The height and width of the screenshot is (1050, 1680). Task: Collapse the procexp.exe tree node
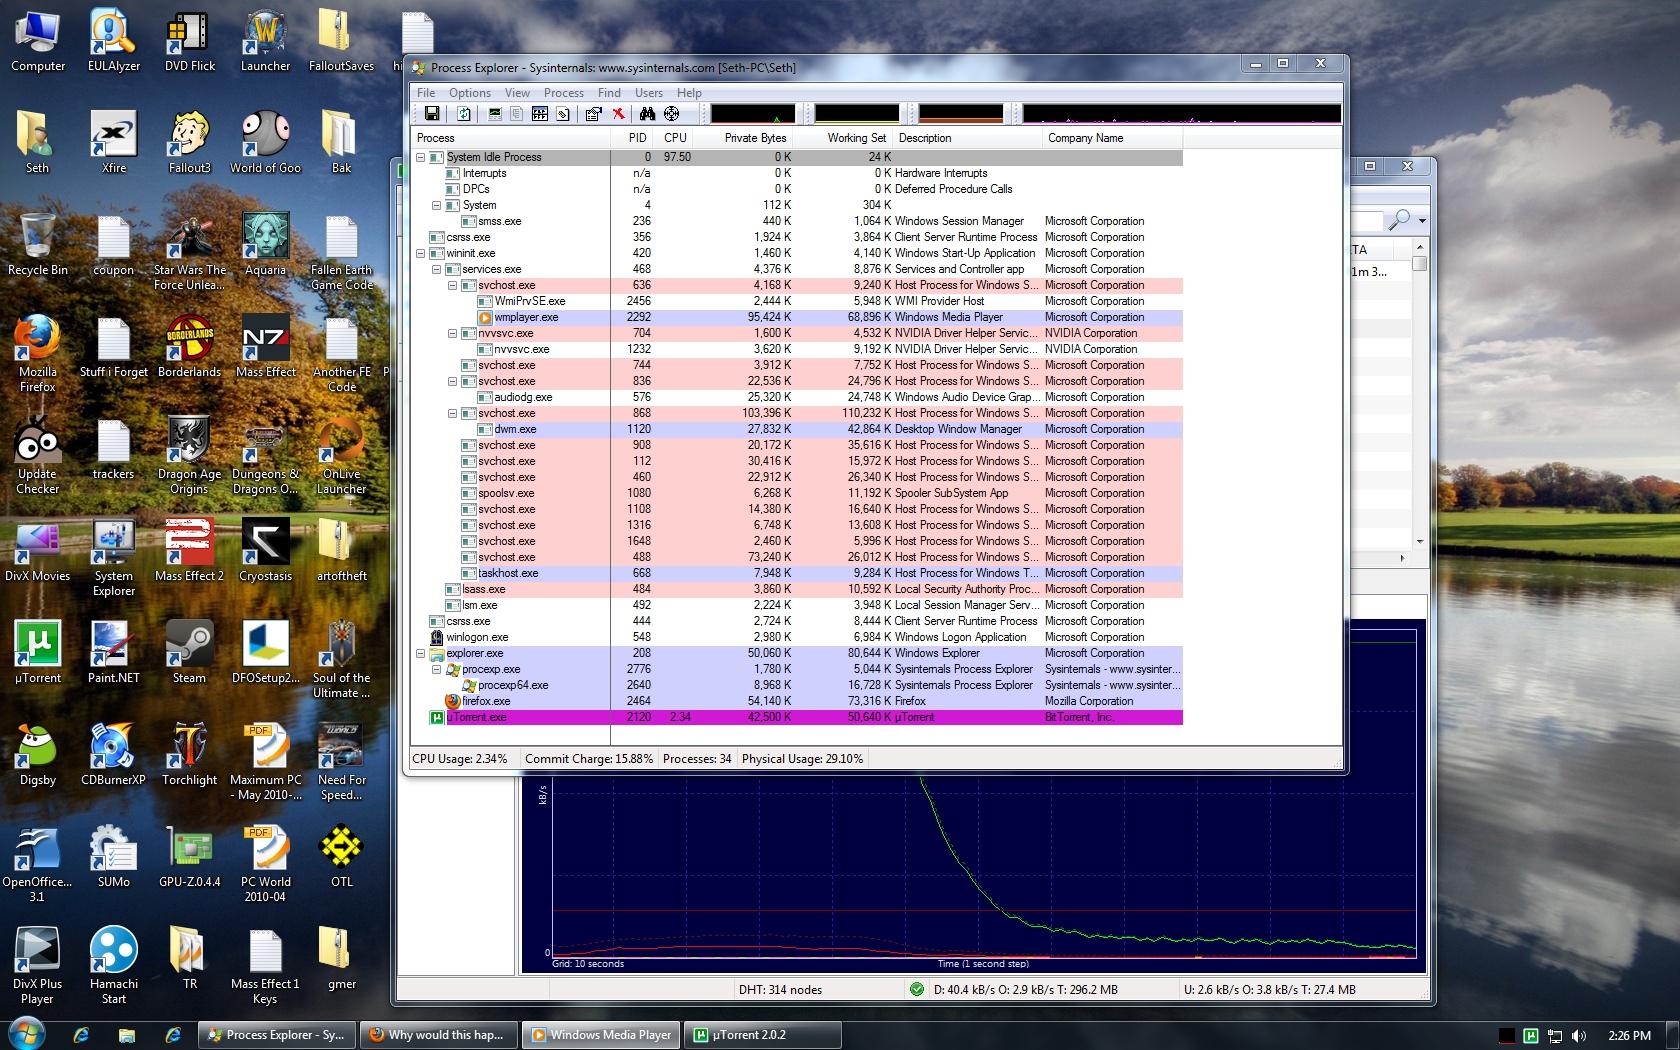[437, 669]
